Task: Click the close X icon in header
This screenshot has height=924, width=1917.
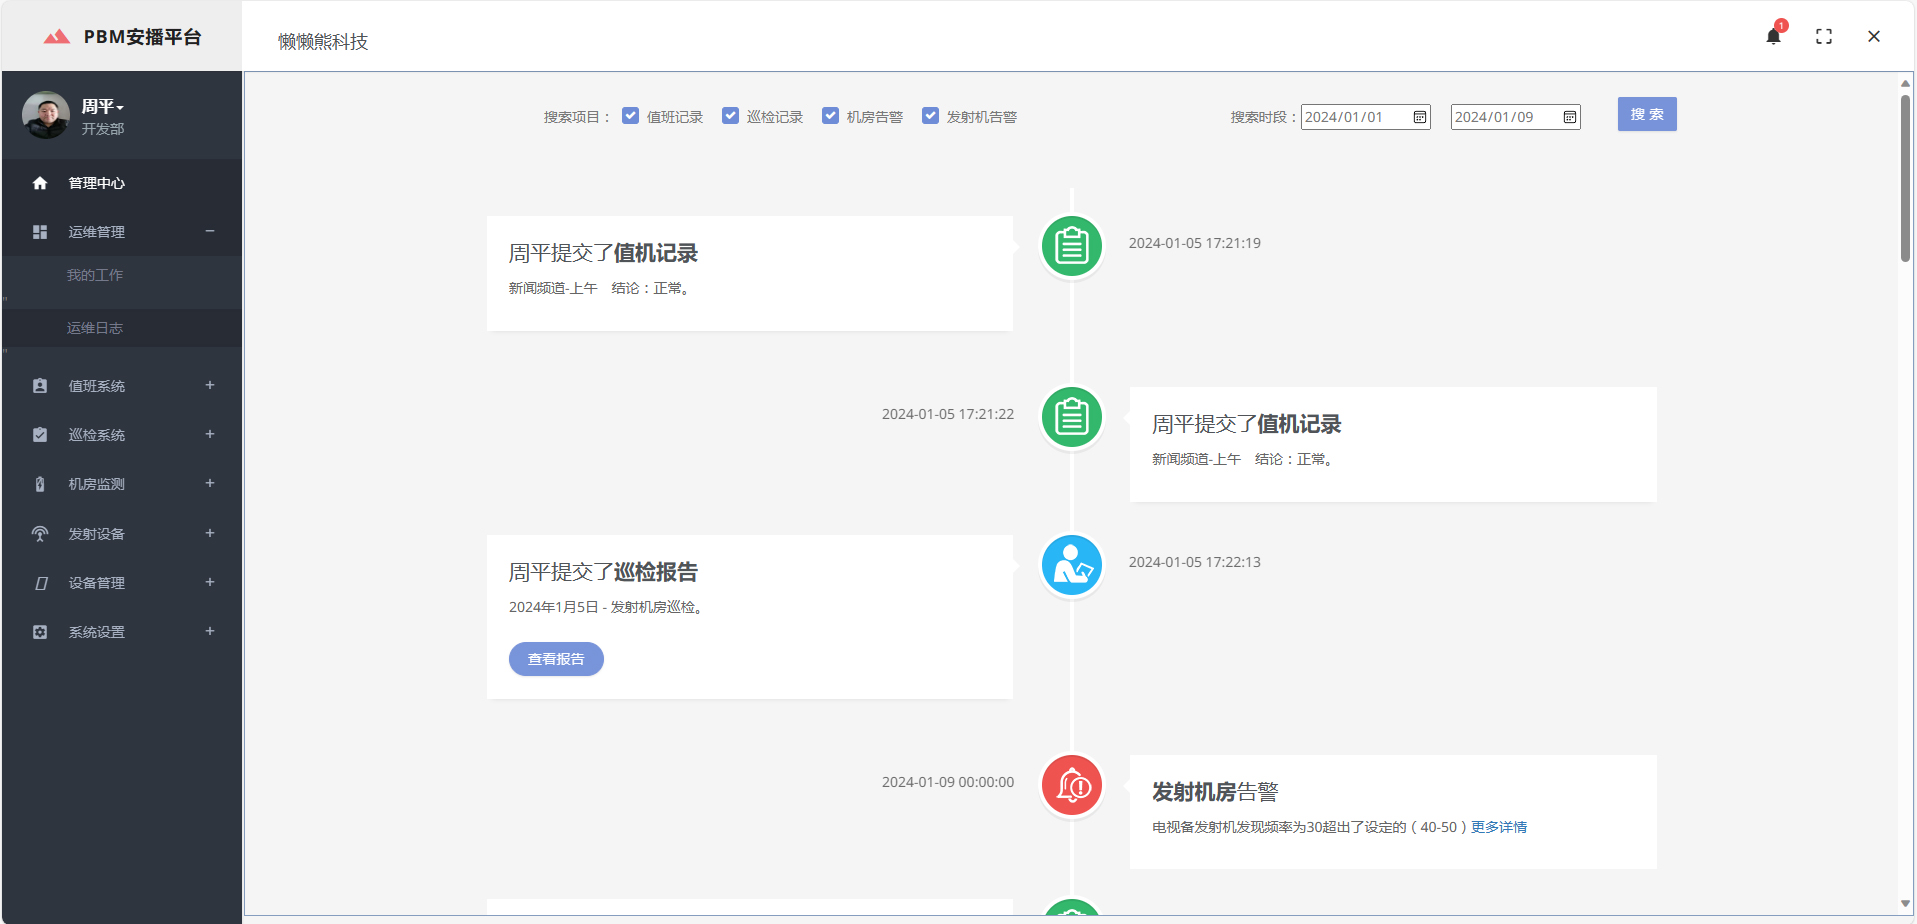Action: (1874, 37)
